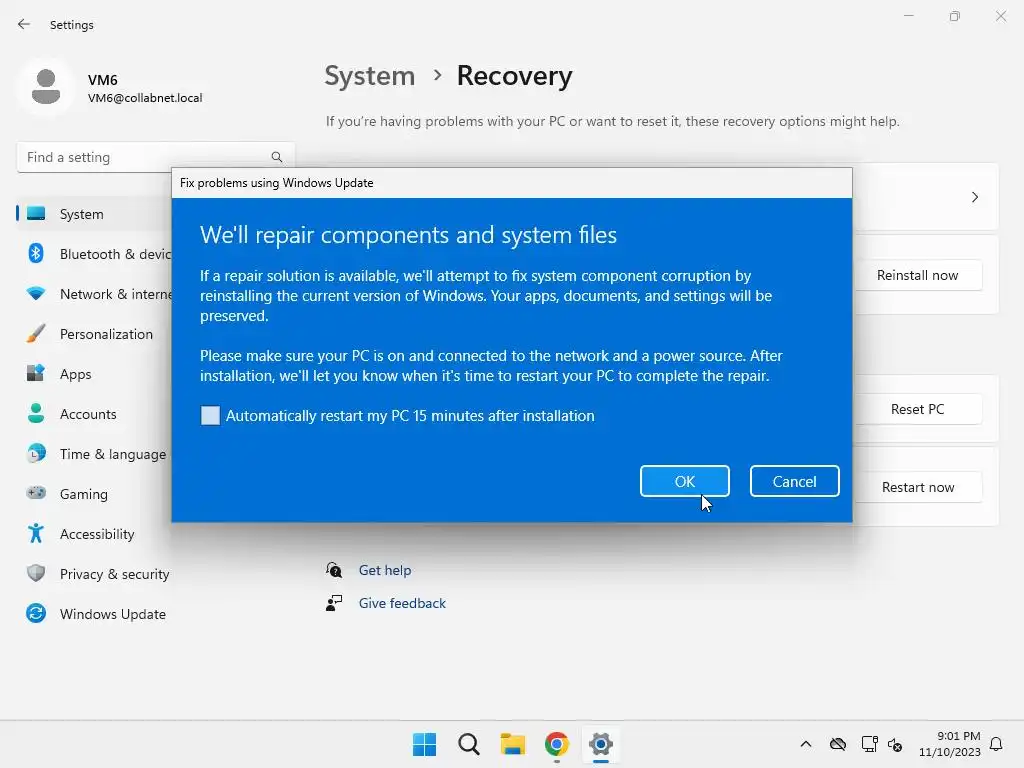Show hidden icons in system tray

tap(806, 744)
